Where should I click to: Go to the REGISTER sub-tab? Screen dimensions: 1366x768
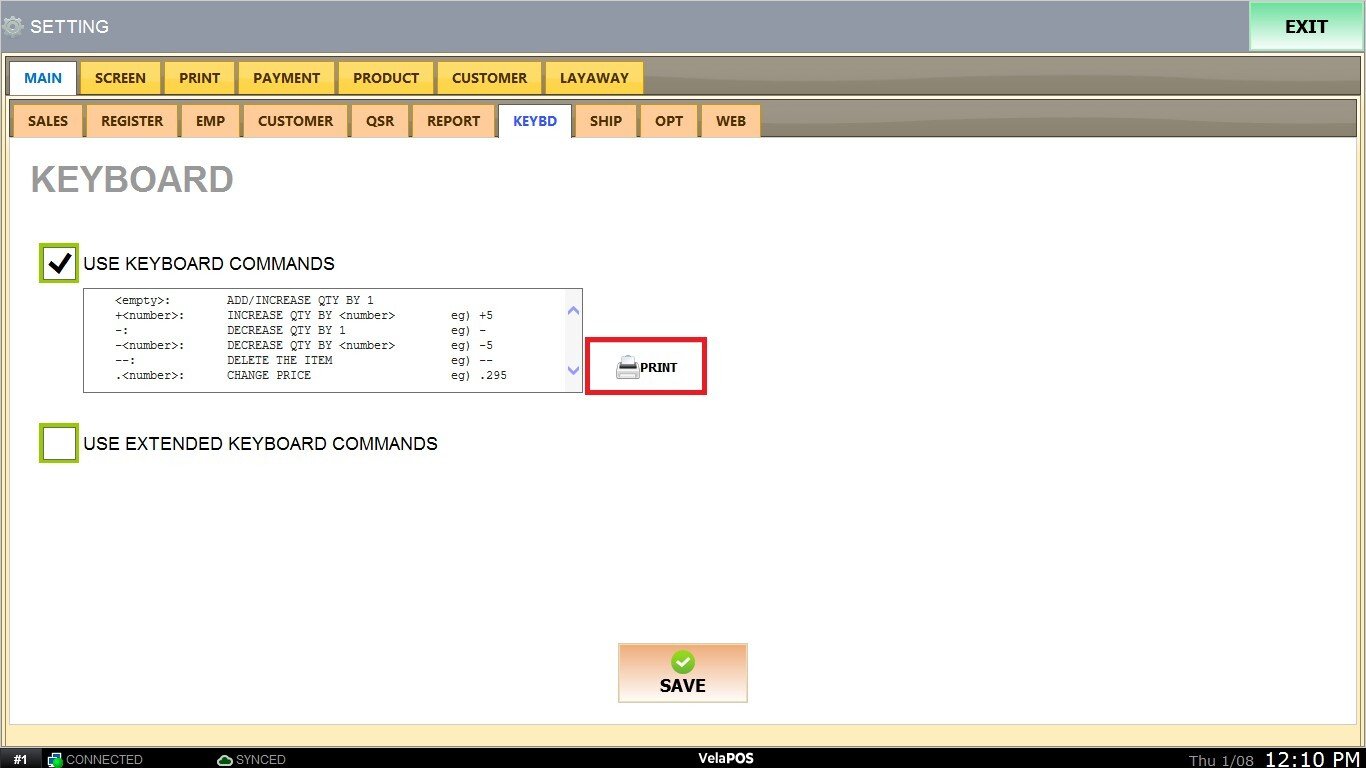(132, 121)
